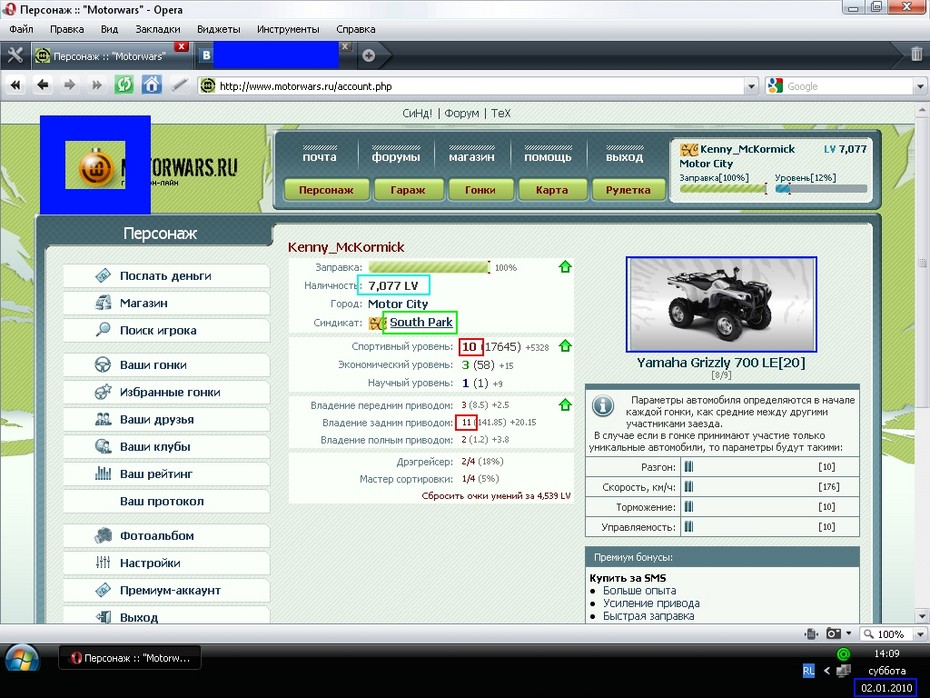930x698 pixels.
Task: Open Избранные гонки in sidebar
Action: [167, 392]
